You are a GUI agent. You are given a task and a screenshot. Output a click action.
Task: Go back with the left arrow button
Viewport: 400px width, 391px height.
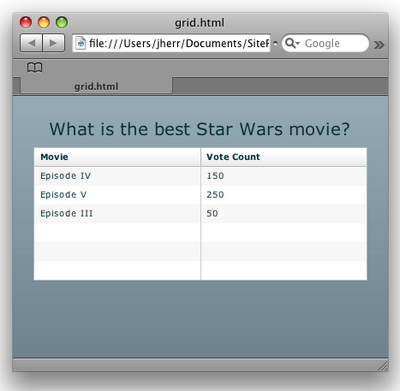pos(31,43)
